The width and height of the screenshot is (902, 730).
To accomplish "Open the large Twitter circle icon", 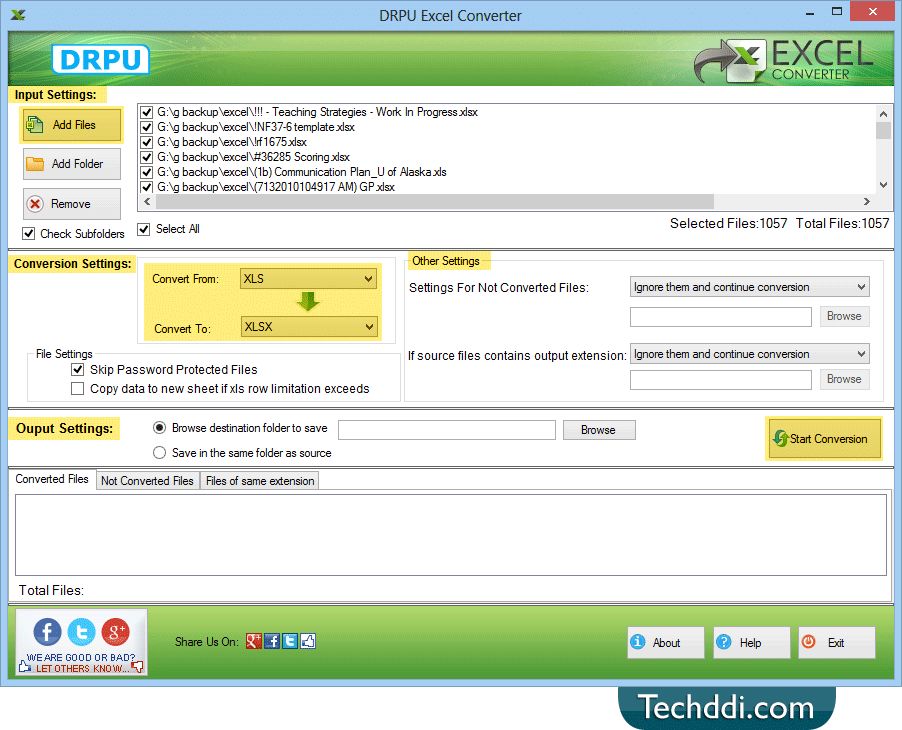I will [x=82, y=631].
